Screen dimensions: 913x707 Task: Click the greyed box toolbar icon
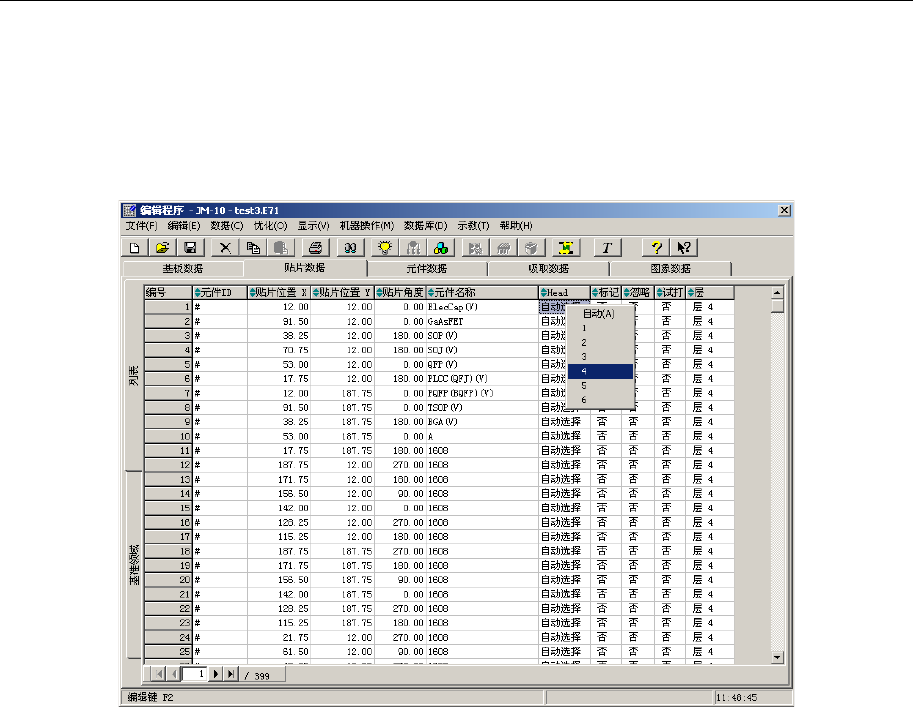coord(531,248)
